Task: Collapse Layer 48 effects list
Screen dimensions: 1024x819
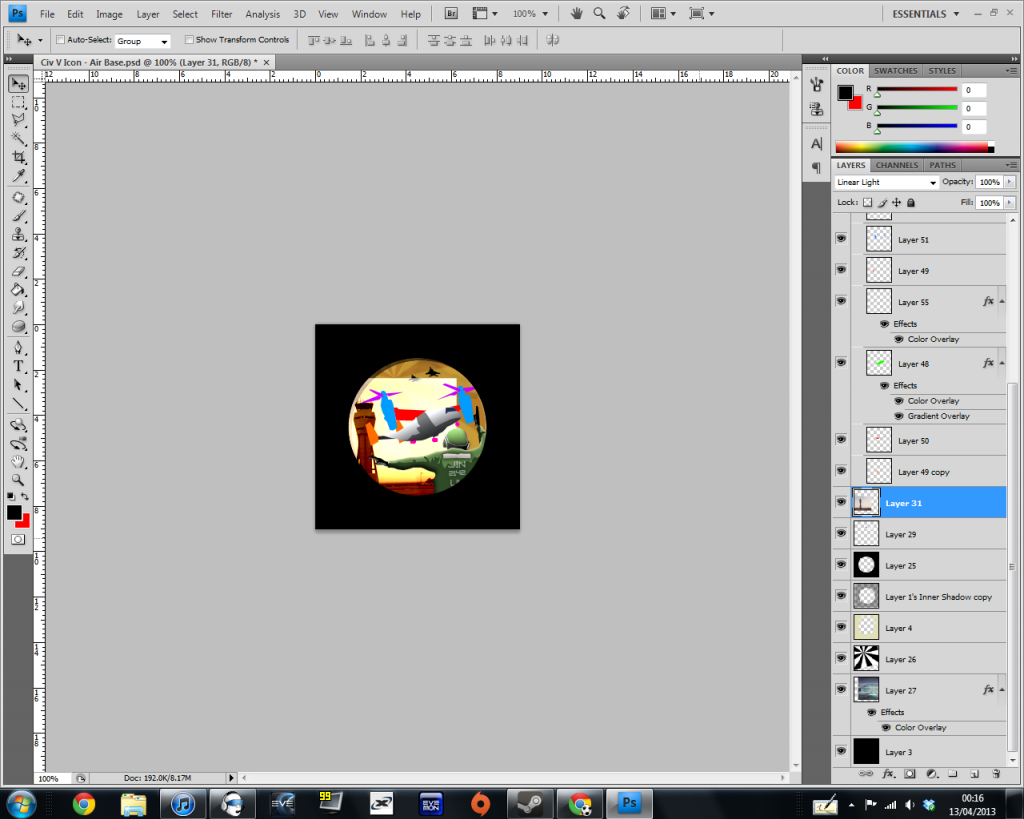Action: (1002, 362)
